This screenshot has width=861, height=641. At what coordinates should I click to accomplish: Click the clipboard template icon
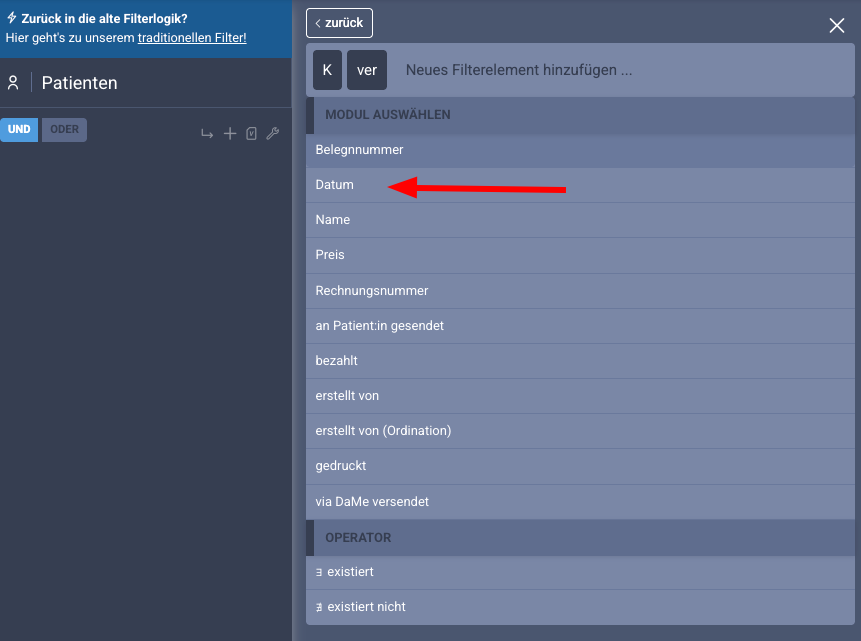tap(251, 133)
